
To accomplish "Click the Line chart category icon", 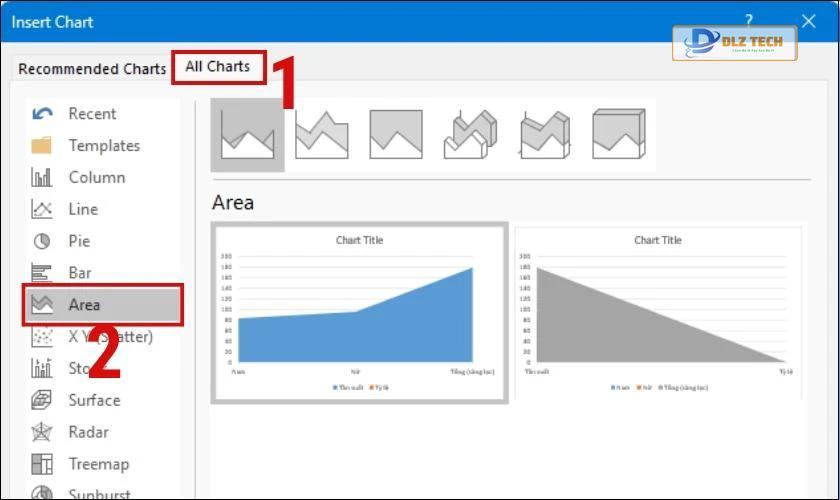I will 42,209.
